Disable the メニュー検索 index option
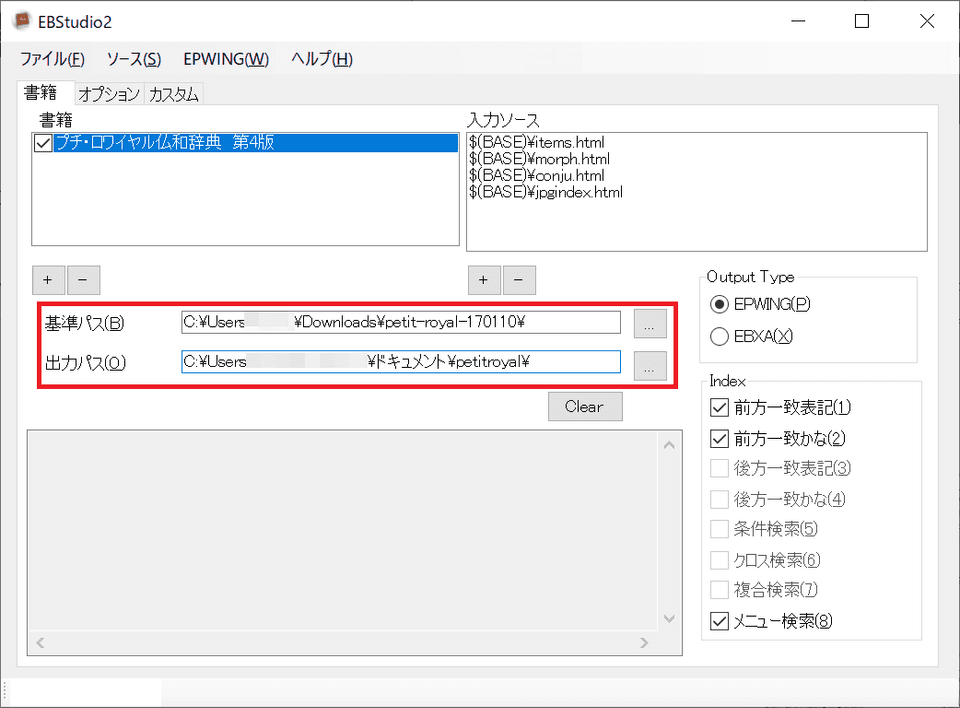960x708 pixels. [718, 620]
